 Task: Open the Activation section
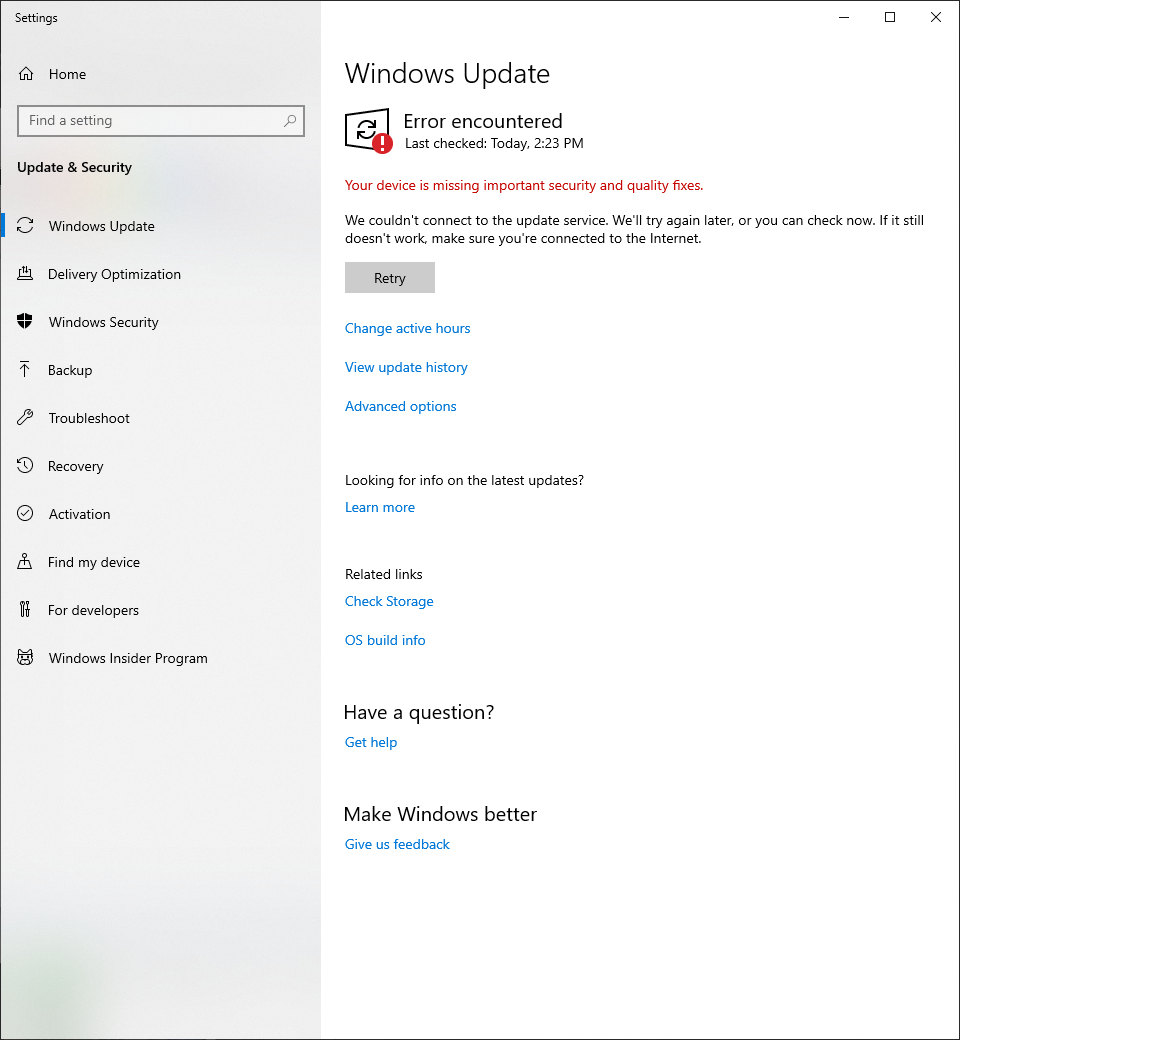coord(161,514)
